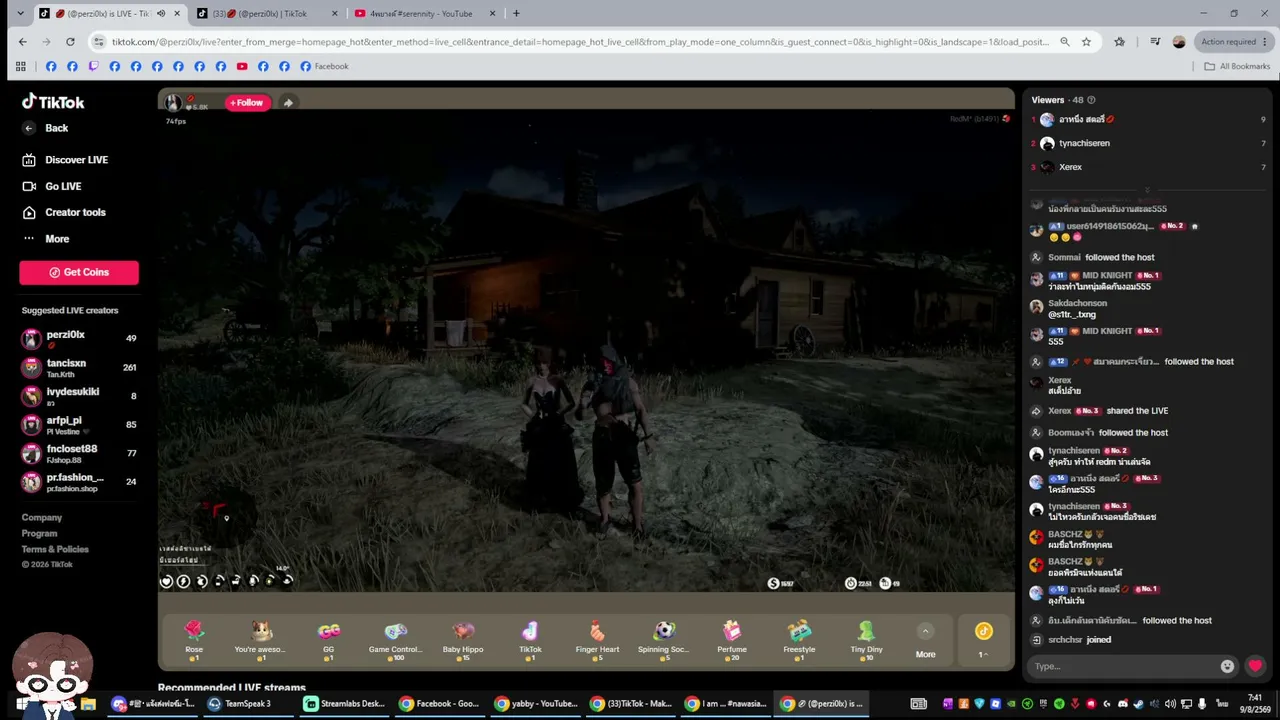Pick the GG gift
The width and height of the screenshot is (1280, 720).
(328, 639)
